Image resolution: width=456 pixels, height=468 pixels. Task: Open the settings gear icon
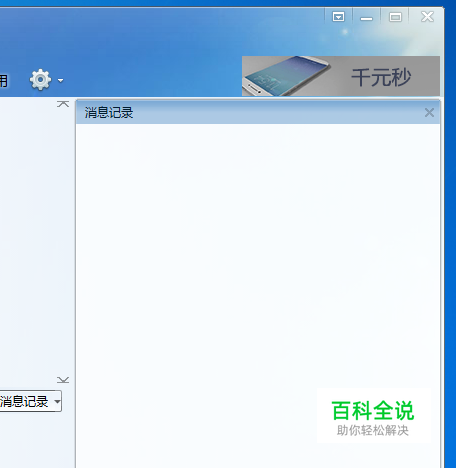(x=41, y=80)
